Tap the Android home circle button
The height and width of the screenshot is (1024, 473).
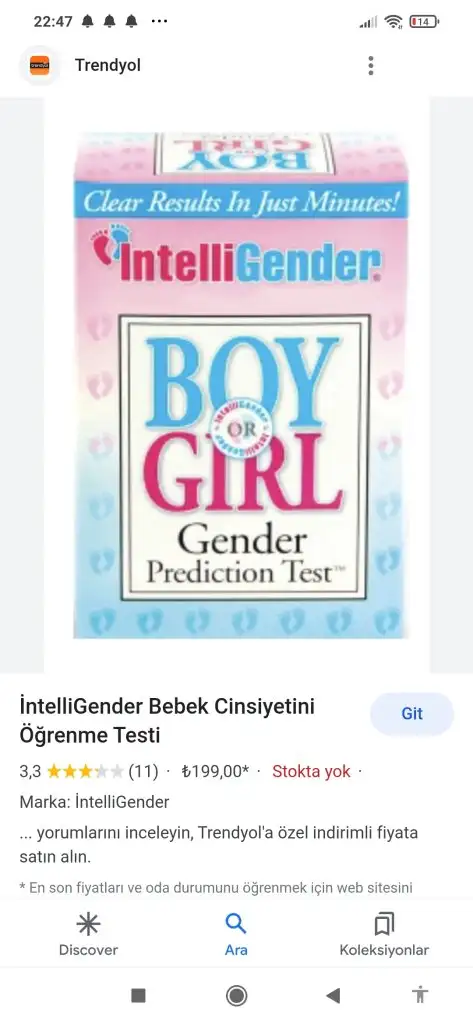click(x=236, y=995)
